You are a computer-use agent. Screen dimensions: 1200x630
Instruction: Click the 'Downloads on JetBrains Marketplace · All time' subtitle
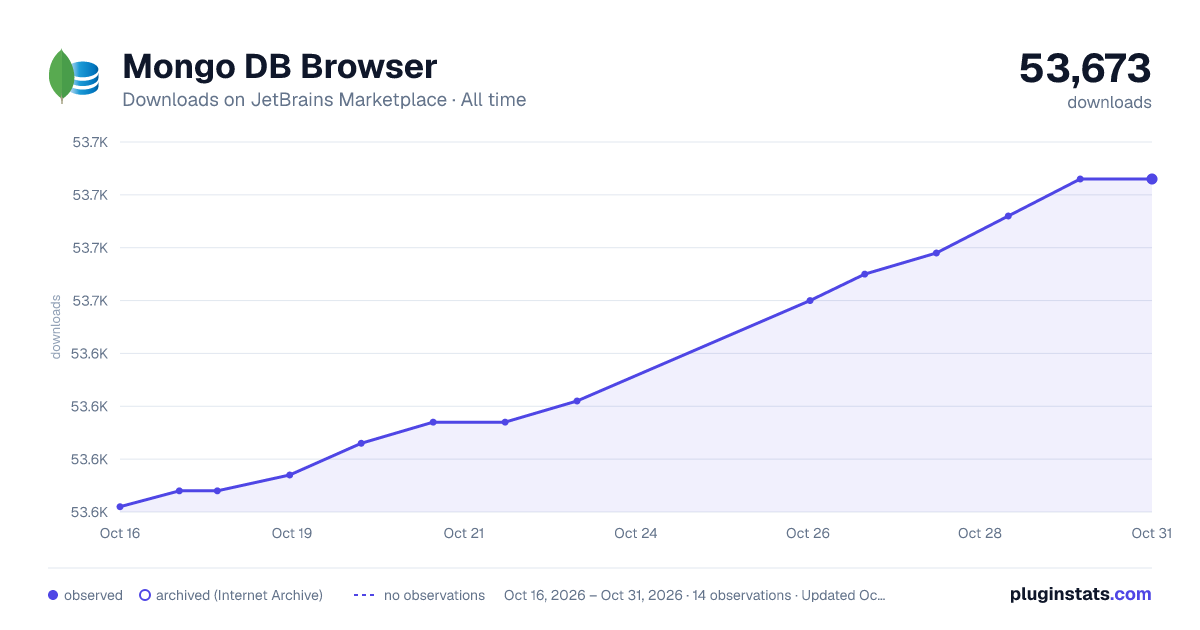[x=324, y=100]
